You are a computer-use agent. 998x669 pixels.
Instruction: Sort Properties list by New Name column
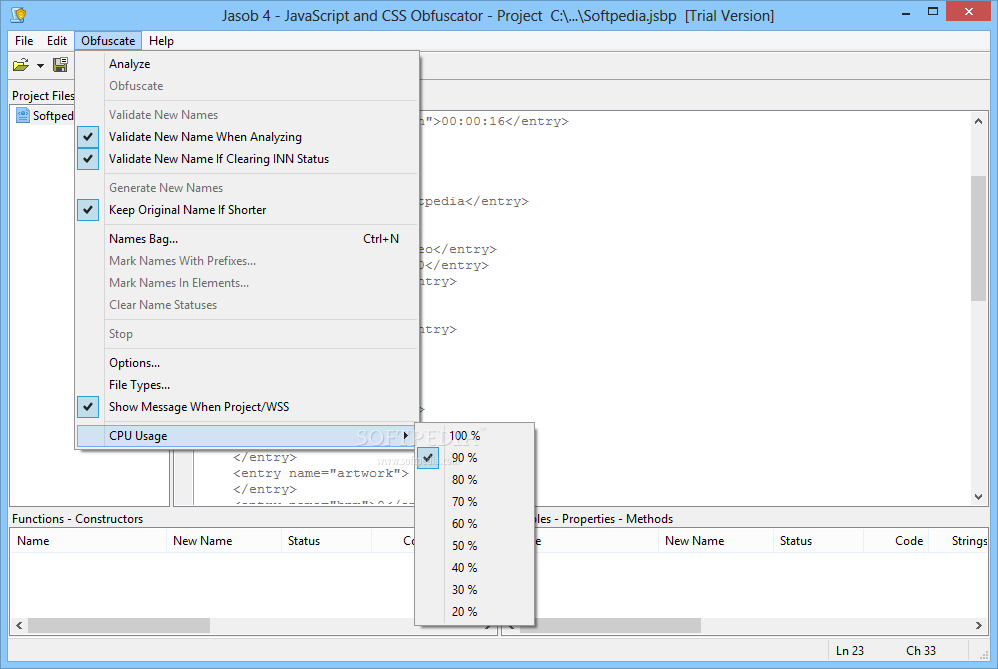(x=715, y=540)
